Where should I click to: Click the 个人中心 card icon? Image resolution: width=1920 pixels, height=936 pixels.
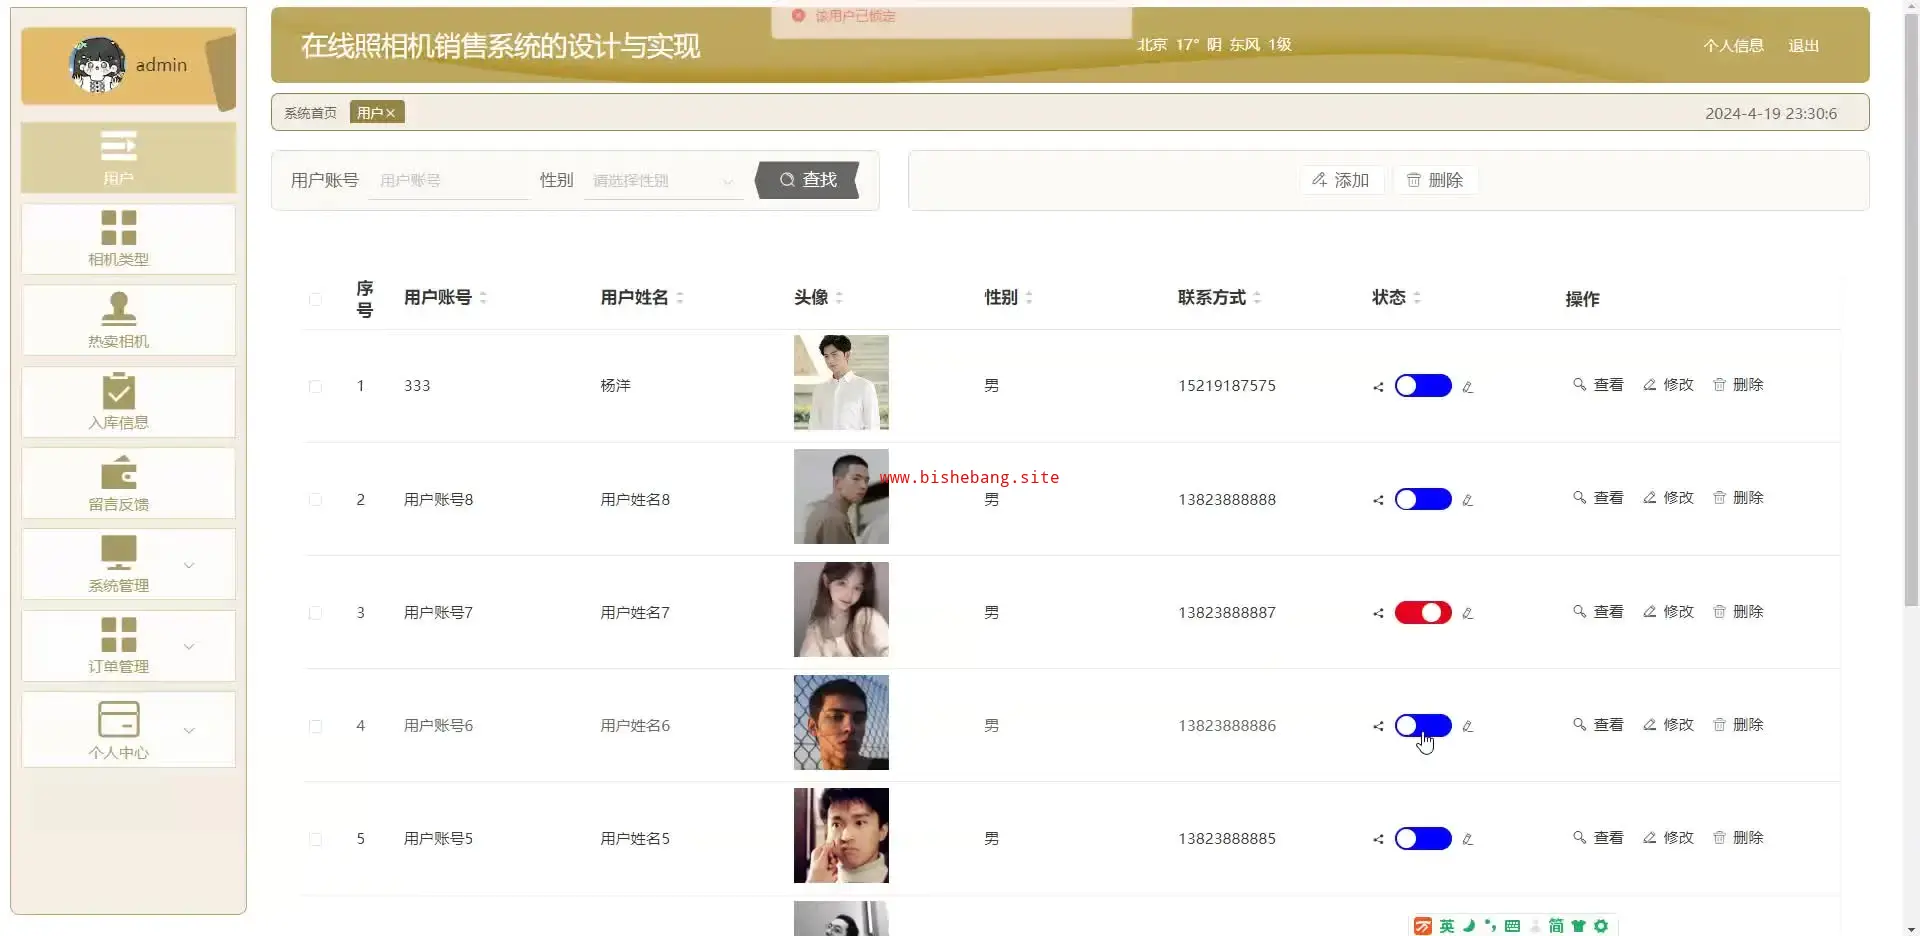pos(118,719)
